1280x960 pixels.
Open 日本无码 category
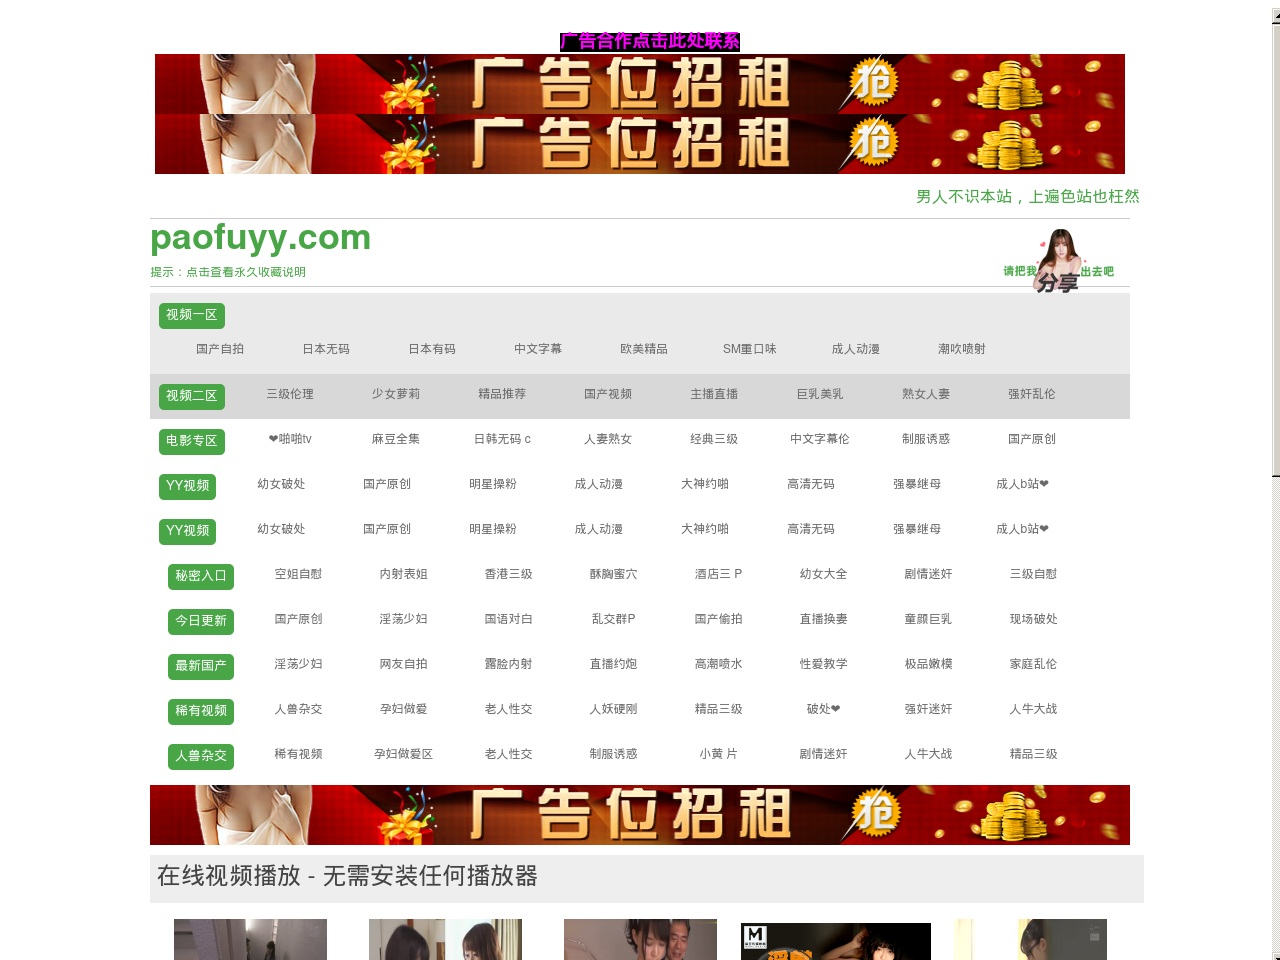tap(326, 349)
